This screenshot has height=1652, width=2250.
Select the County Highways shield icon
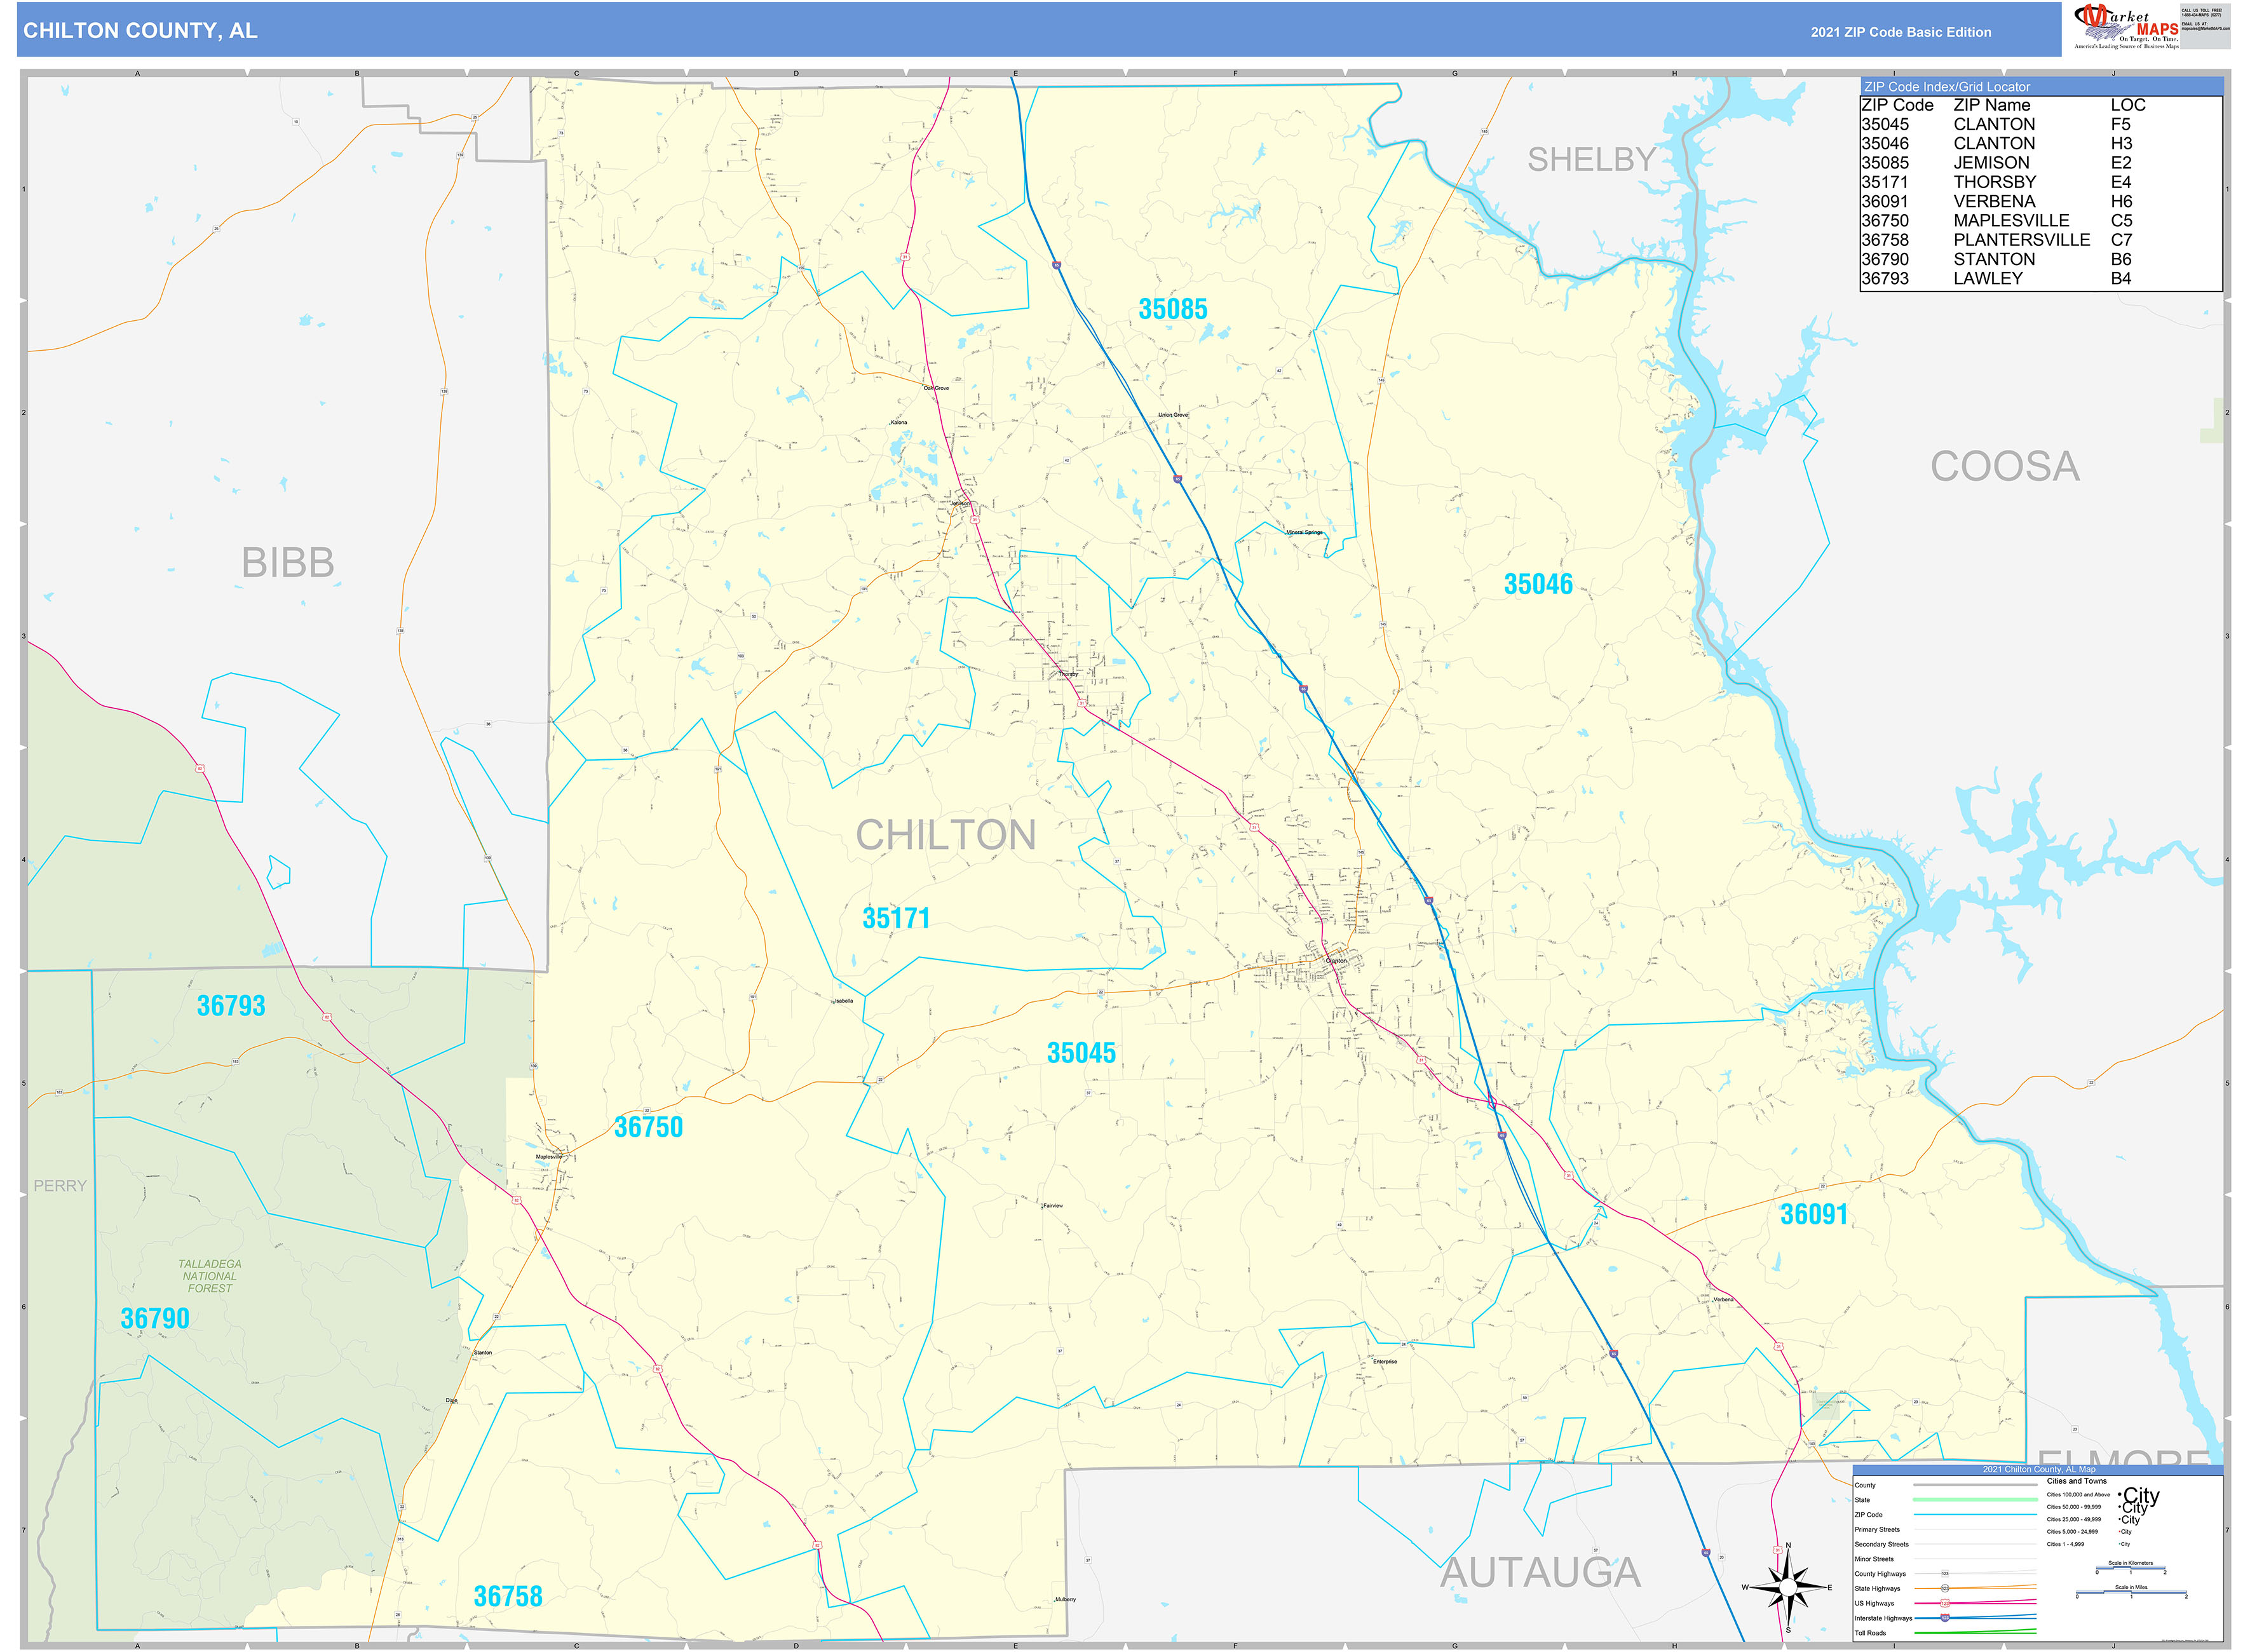(x=1945, y=1574)
